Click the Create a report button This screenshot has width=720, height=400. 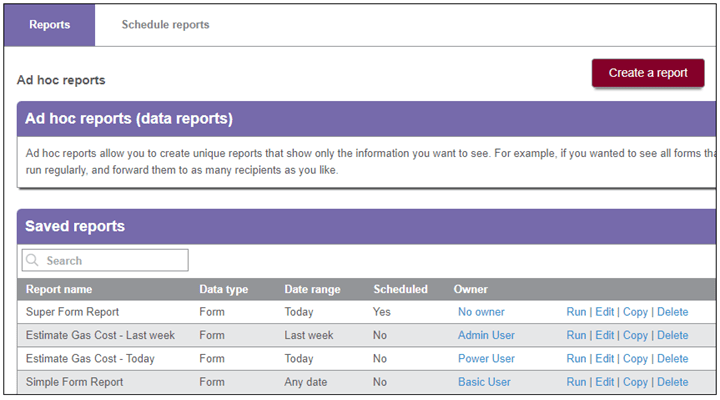coord(648,73)
